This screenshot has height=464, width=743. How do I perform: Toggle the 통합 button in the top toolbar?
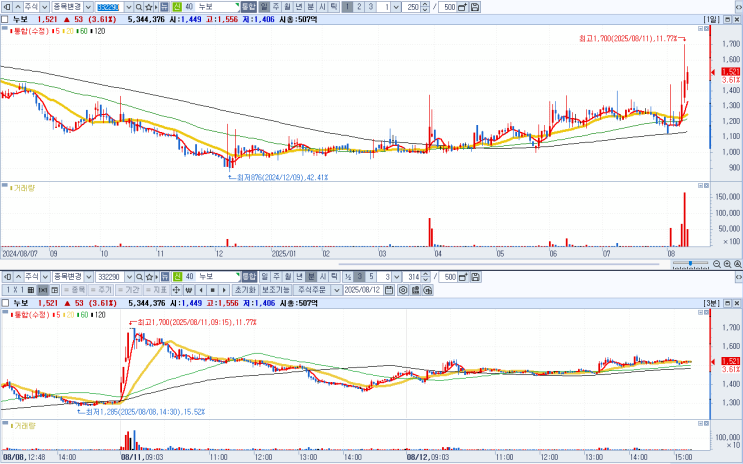pyautogui.click(x=248, y=7)
